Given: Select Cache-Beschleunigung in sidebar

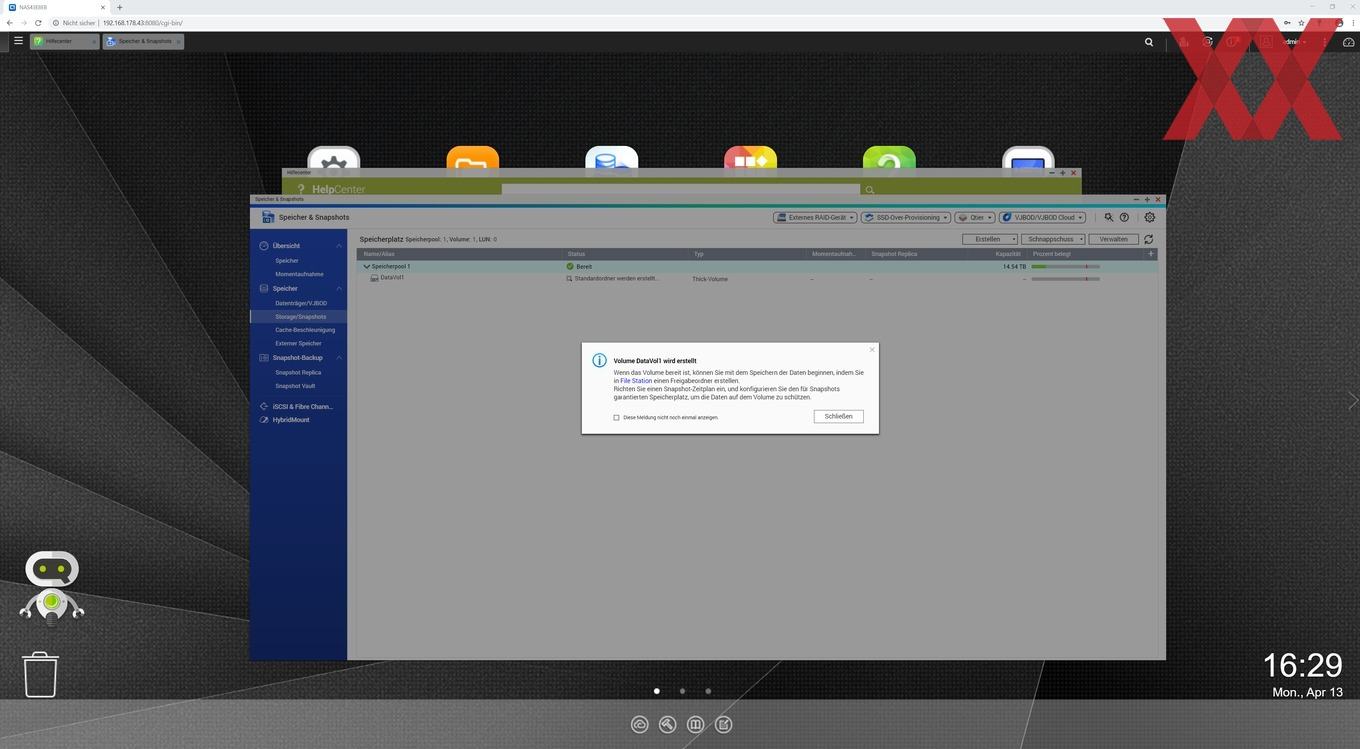Looking at the screenshot, I should [x=305, y=330].
